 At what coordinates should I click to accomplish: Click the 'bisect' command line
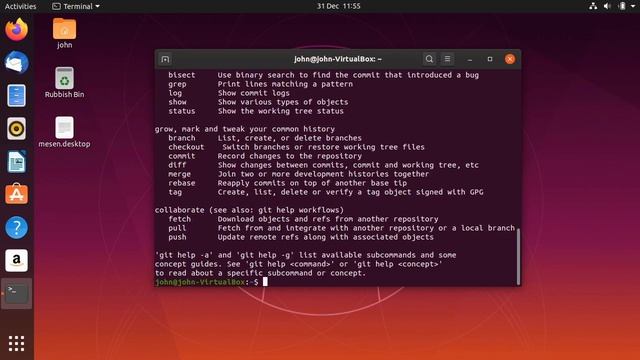[324, 75]
